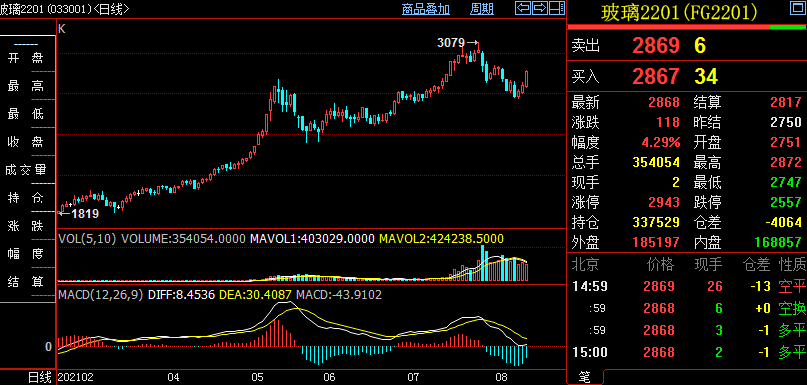The image size is (807, 385).
Task: Click the buy volume value 34
Action: coord(706,77)
